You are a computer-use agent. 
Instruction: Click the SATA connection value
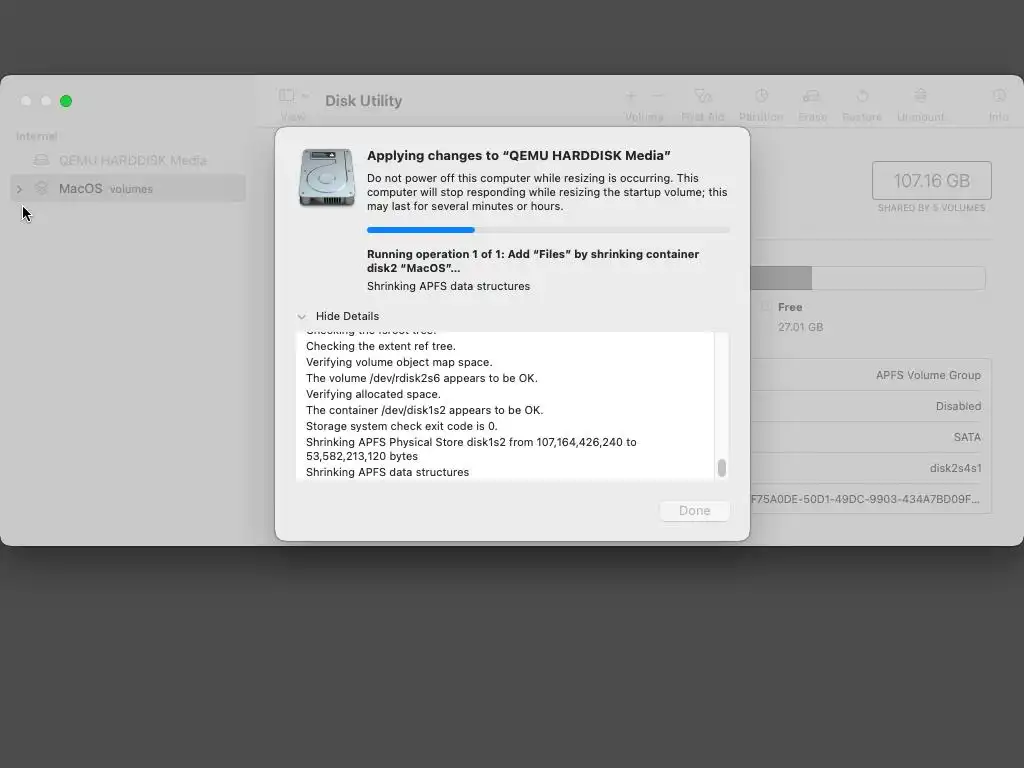point(967,438)
